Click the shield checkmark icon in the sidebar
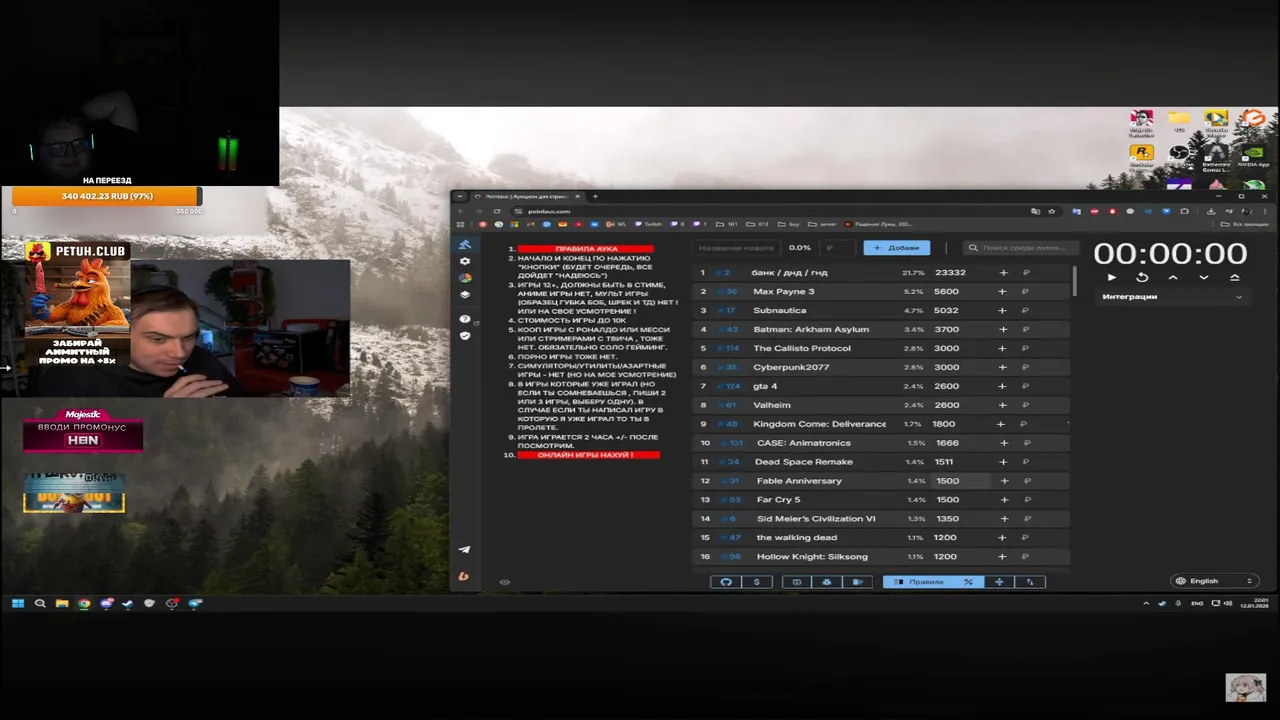The width and height of the screenshot is (1280, 720). click(464, 336)
